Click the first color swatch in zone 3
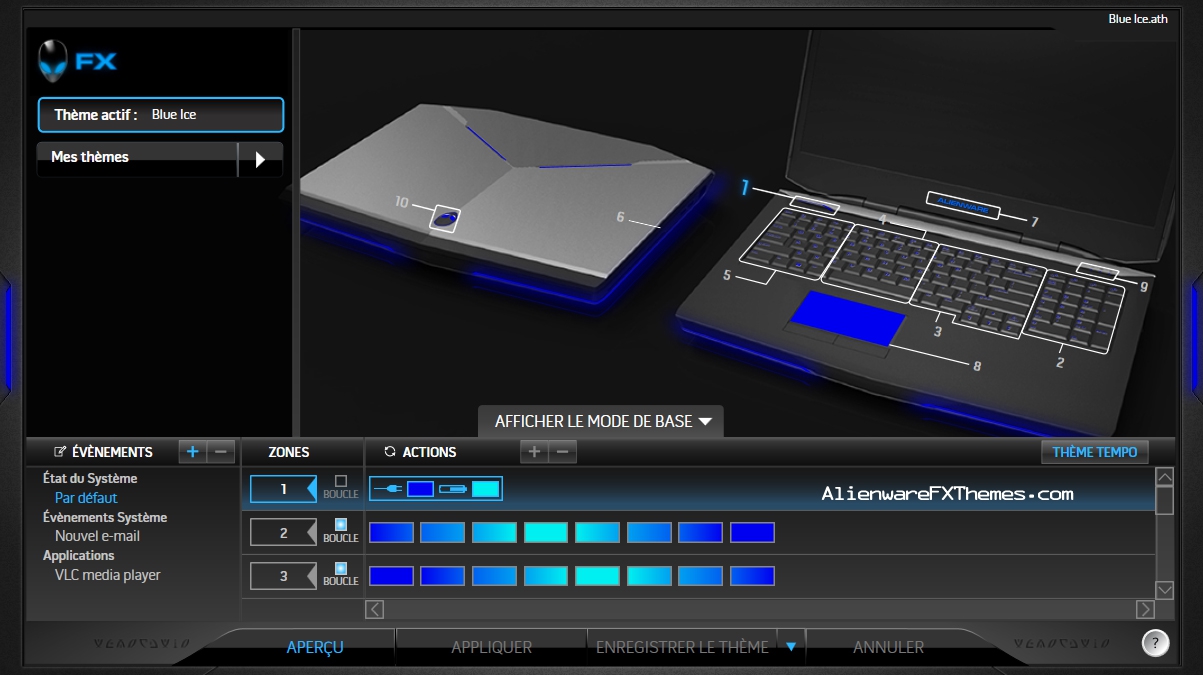1203x675 pixels. [391, 576]
